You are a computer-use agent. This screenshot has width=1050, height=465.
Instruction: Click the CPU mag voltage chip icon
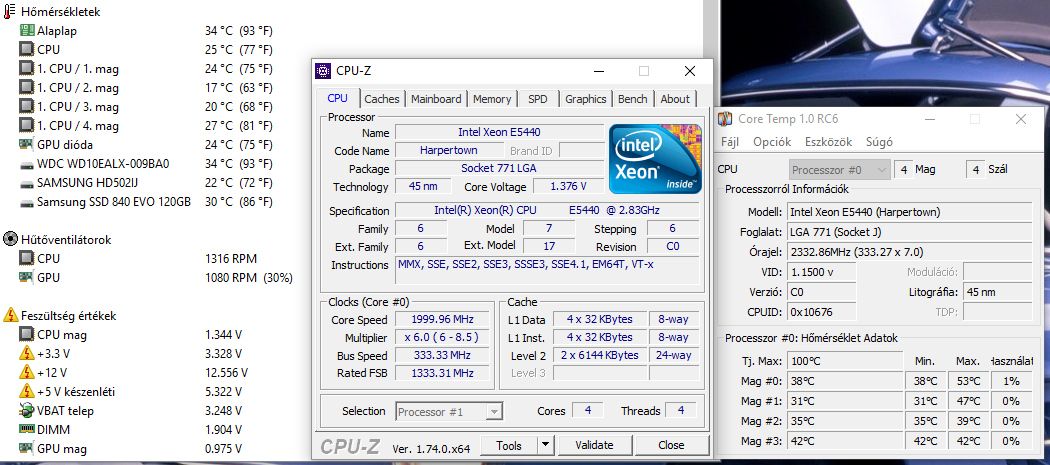pos(27,335)
